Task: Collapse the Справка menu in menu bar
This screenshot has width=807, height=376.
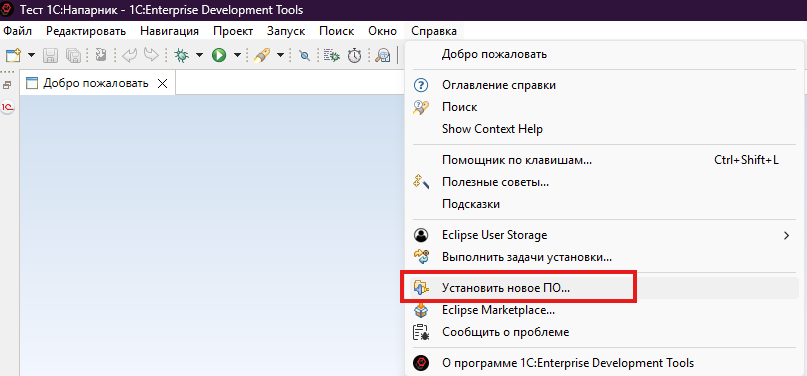Action: (434, 31)
